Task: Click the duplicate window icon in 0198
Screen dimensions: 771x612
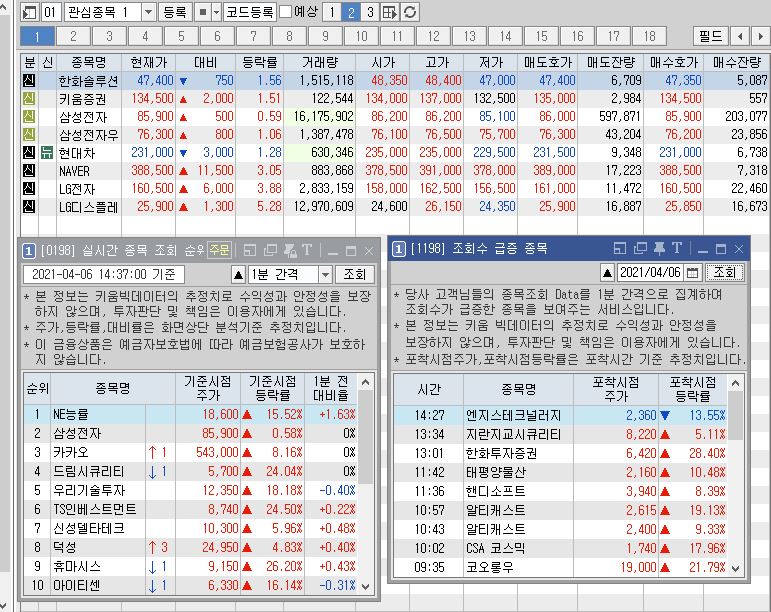Action: [x=270, y=251]
